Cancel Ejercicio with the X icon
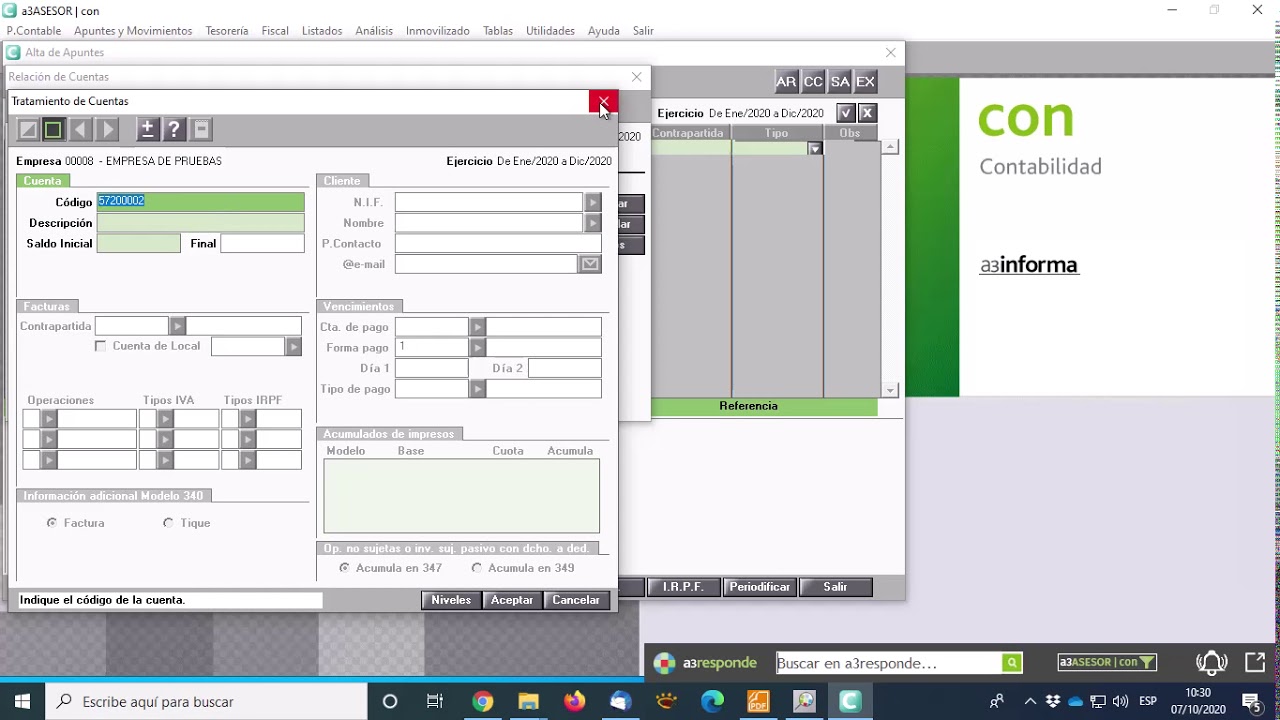 [x=867, y=113]
